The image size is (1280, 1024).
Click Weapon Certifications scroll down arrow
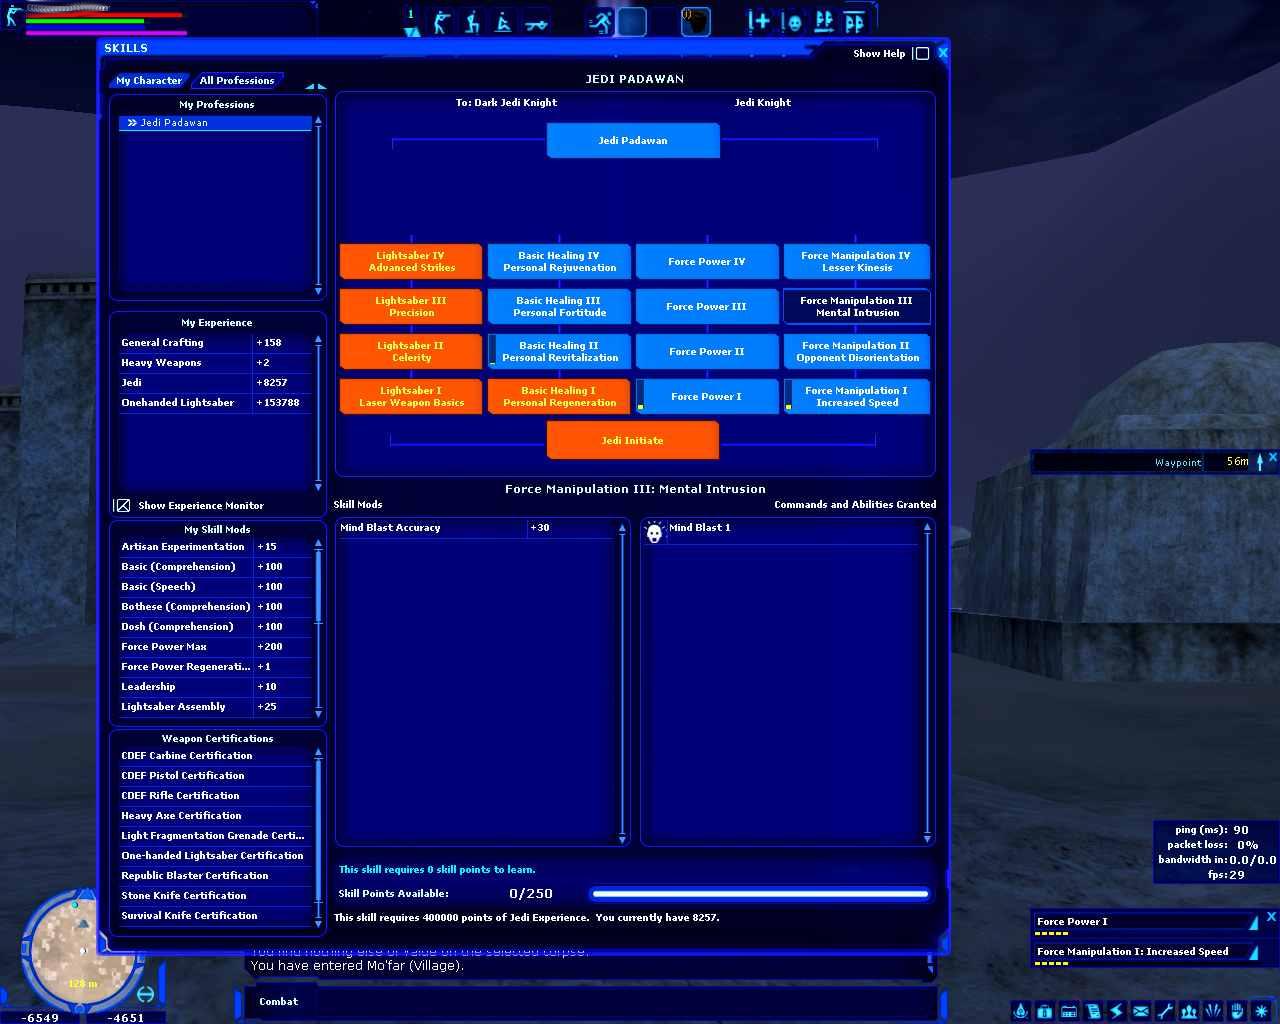[x=319, y=923]
